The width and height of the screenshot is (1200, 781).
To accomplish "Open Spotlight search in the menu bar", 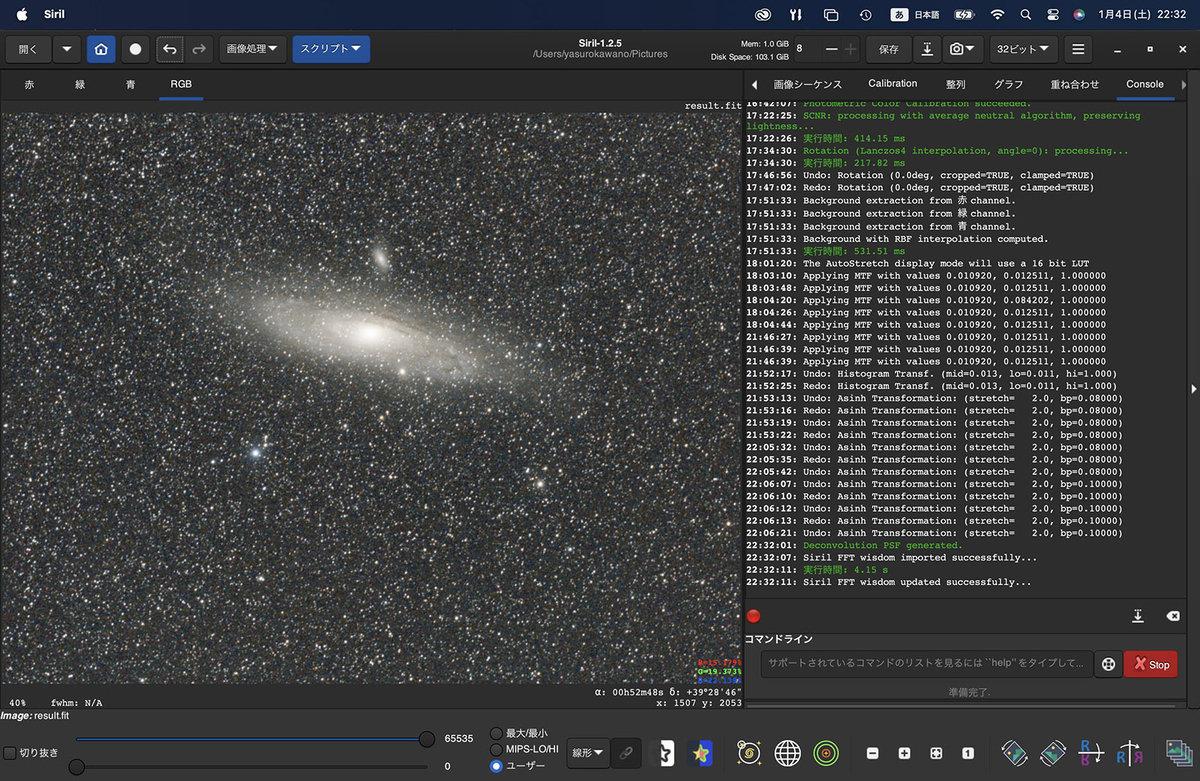I will 1025,14.
